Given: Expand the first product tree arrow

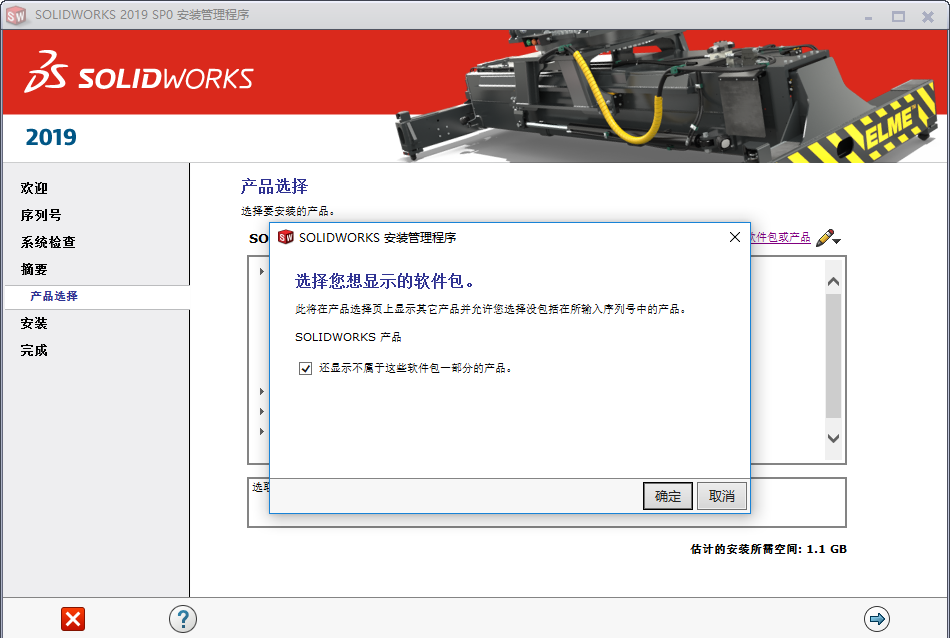Looking at the screenshot, I should (x=262, y=271).
